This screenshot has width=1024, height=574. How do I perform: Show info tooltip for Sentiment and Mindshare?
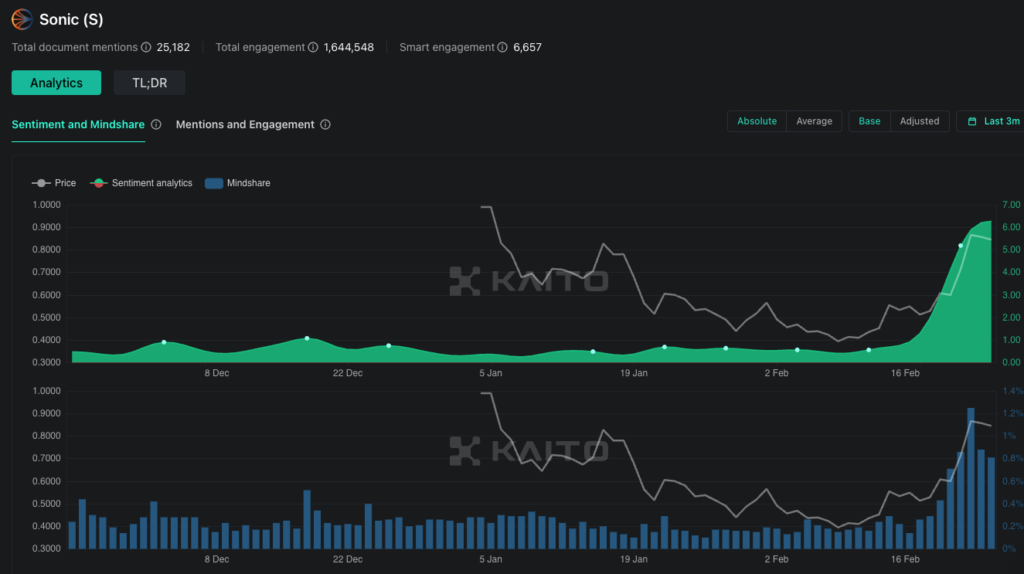coord(156,124)
